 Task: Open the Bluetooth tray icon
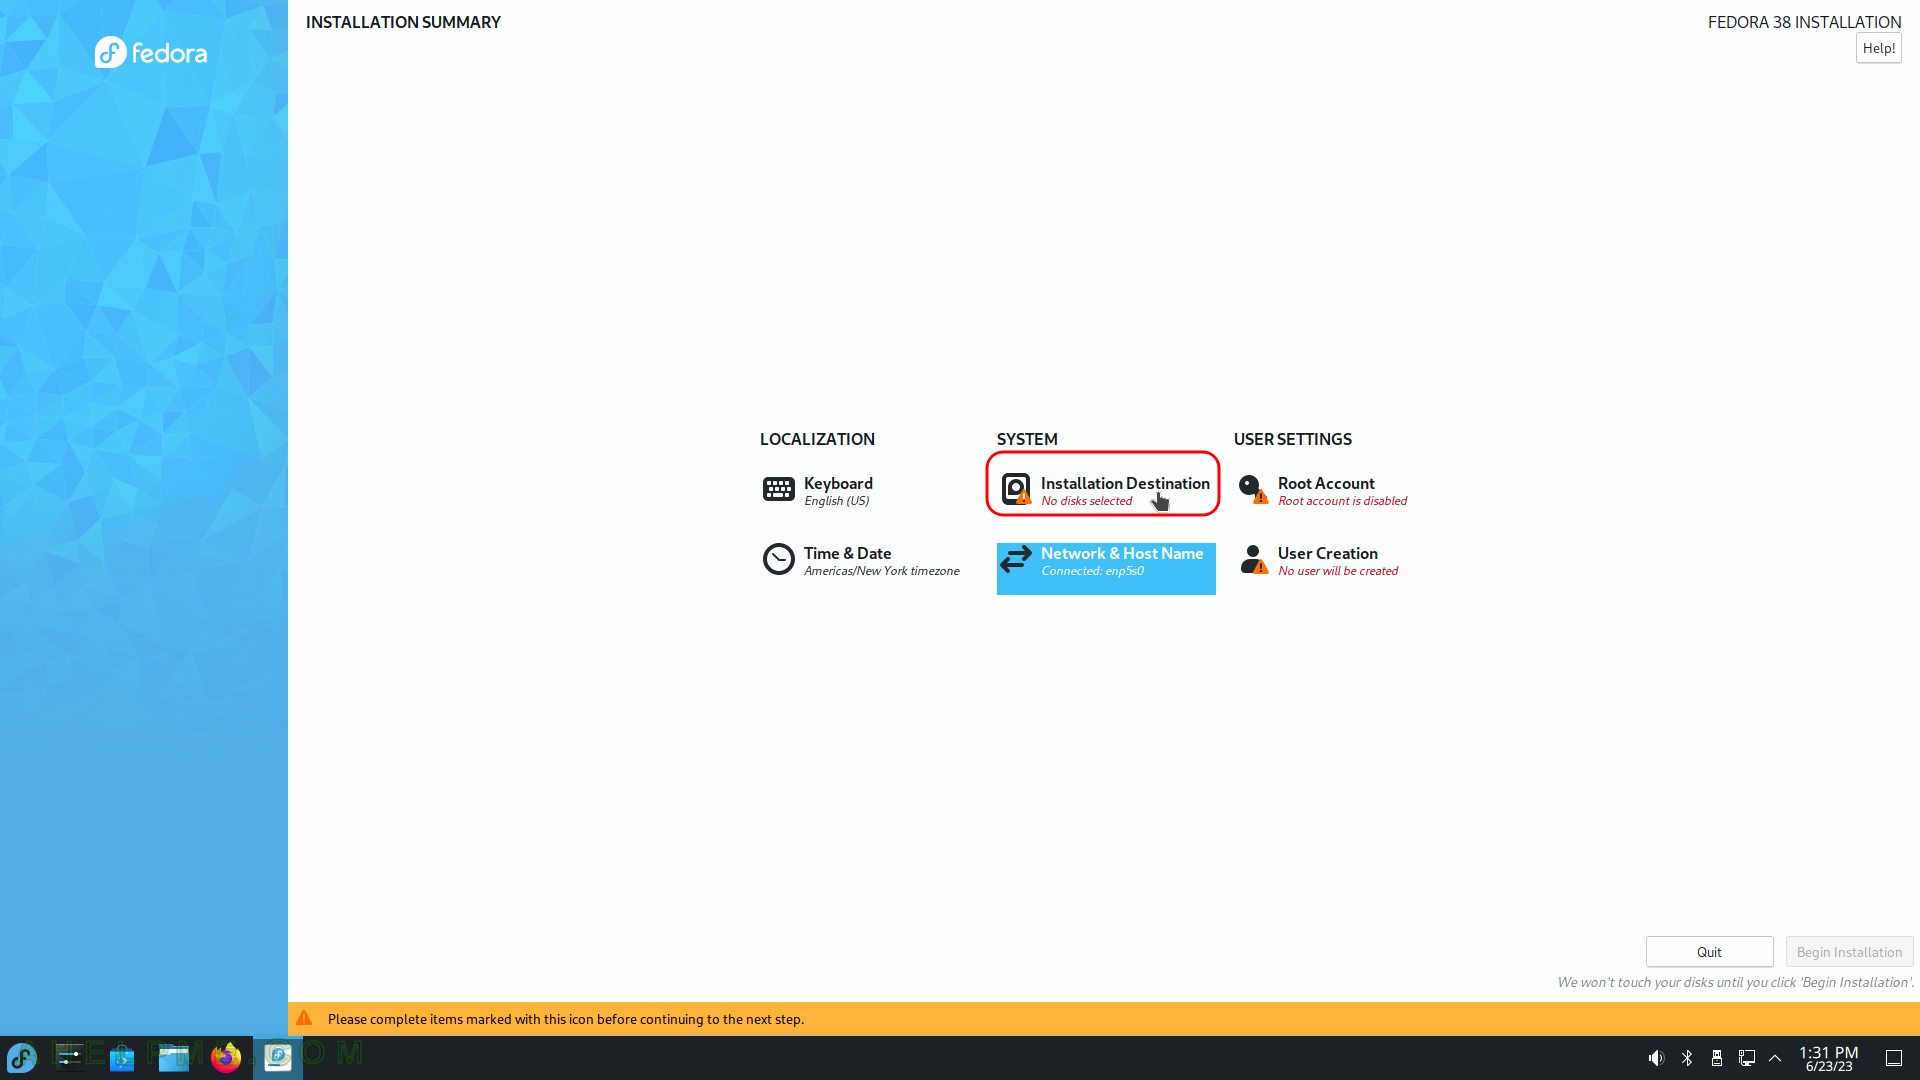tap(1687, 1058)
